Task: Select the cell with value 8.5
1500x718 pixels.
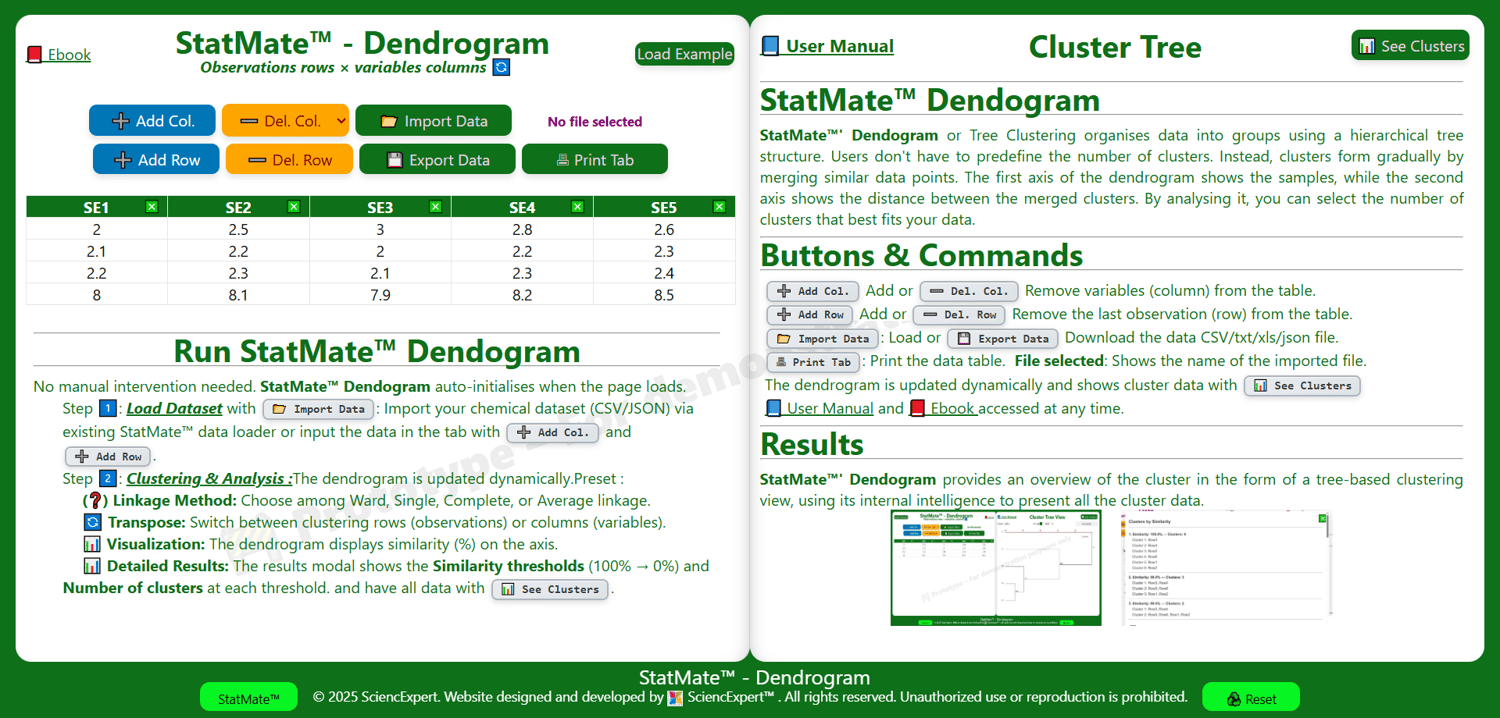Action: [x=664, y=295]
